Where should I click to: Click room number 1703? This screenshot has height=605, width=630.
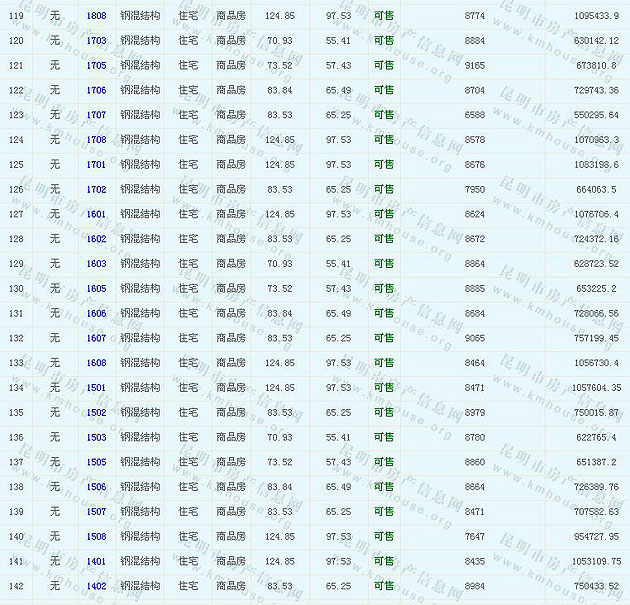(x=96, y=41)
